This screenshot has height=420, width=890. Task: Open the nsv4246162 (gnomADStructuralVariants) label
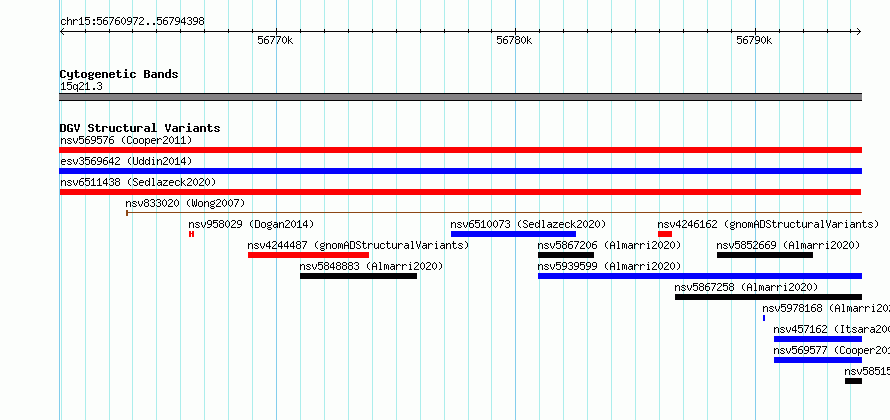(x=768, y=224)
